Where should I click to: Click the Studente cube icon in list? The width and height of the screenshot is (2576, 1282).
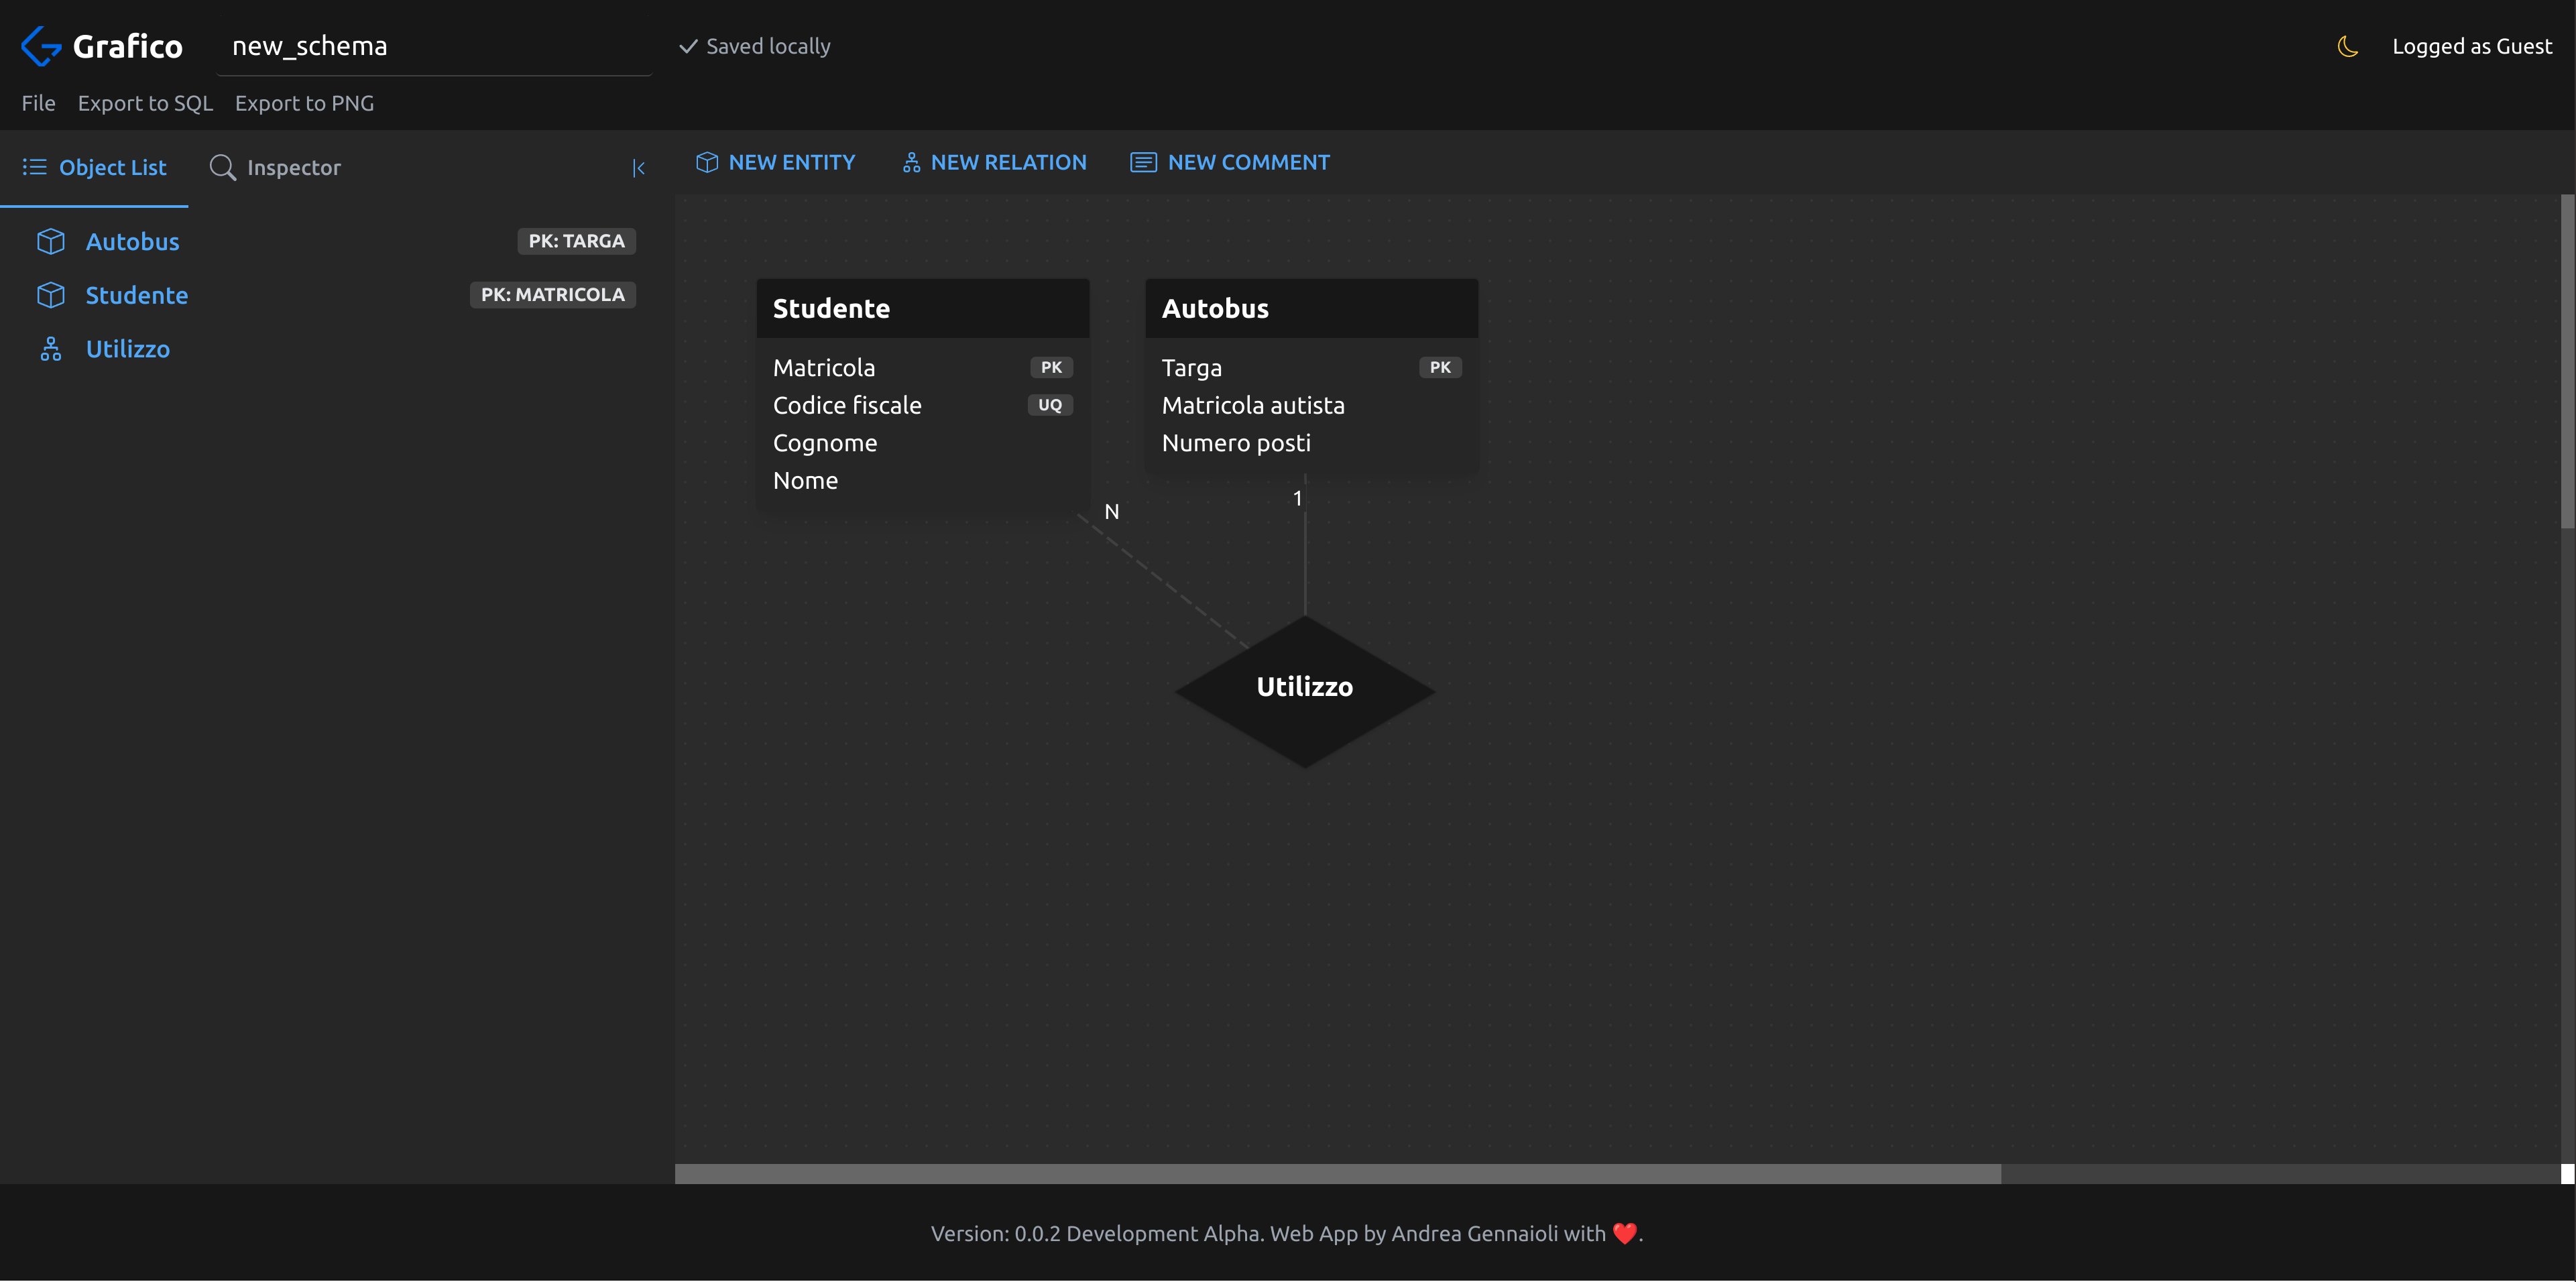coord(51,295)
